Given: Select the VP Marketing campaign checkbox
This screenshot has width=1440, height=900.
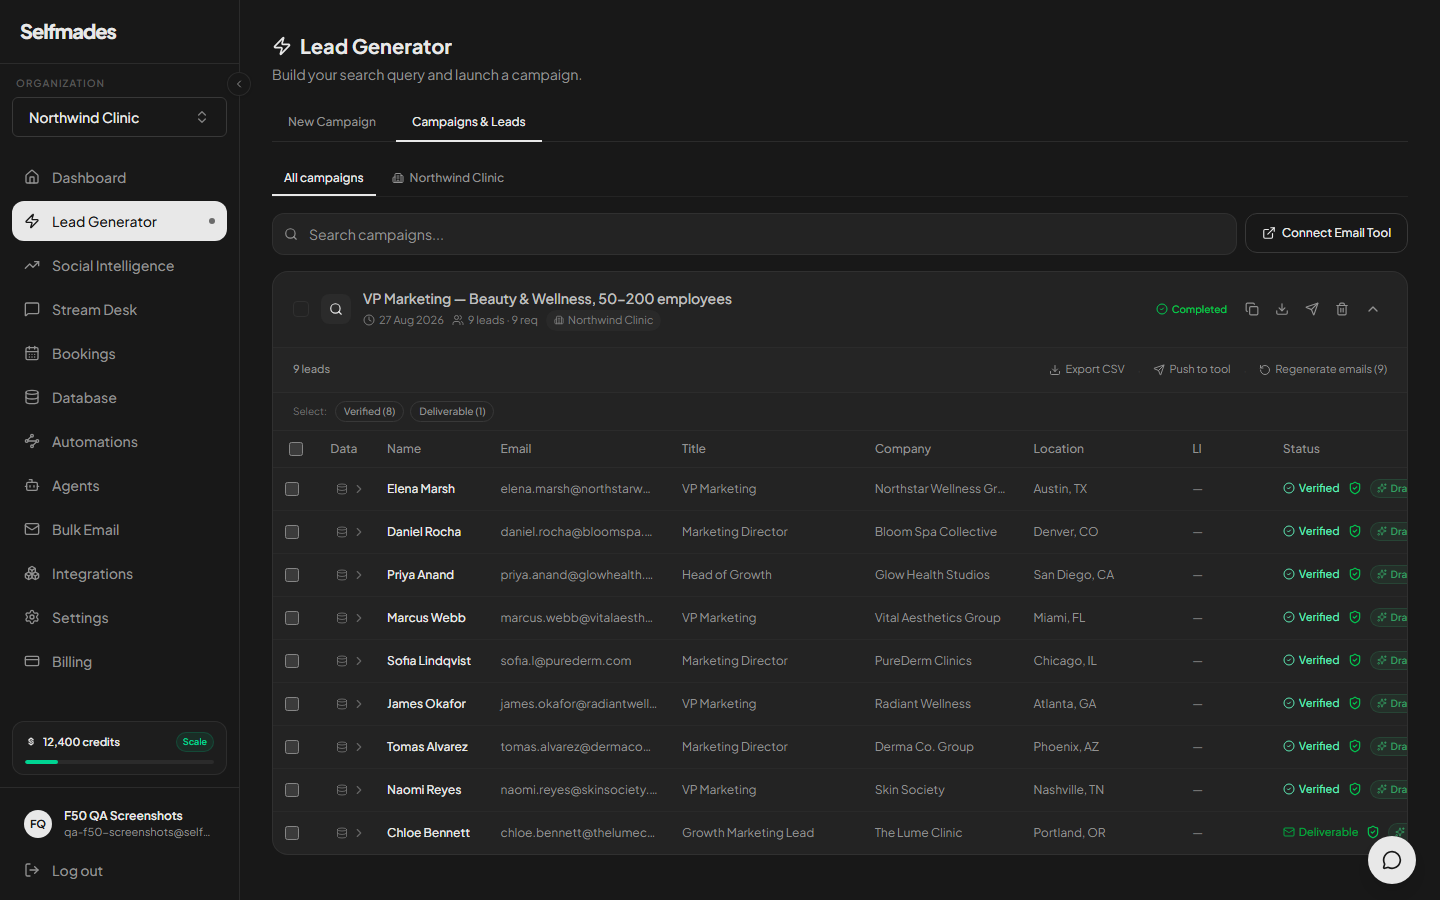Looking at the screenshot, I should [300, 309].
